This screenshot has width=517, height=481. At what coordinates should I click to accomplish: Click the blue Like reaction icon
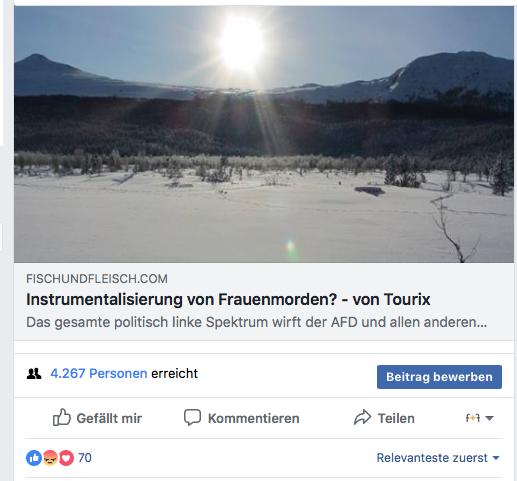point(34,458)
